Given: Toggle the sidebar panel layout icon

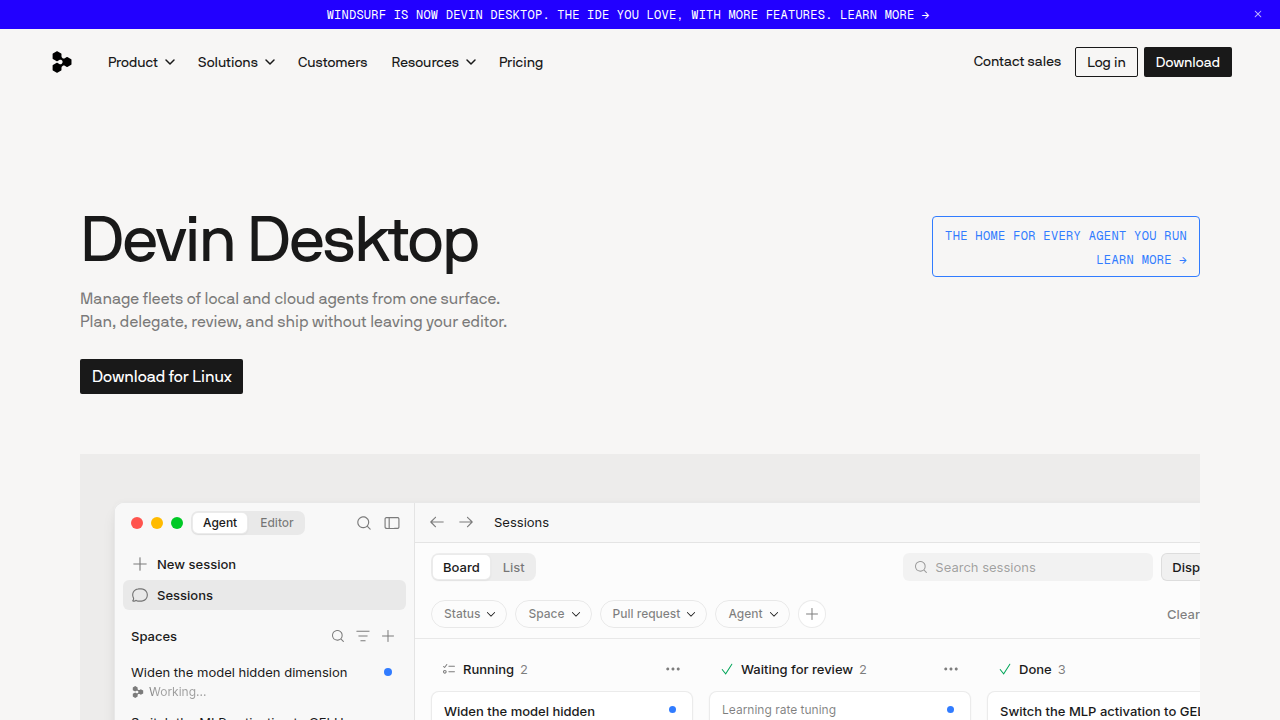Looking at the screenshot, I should point(392,523).
